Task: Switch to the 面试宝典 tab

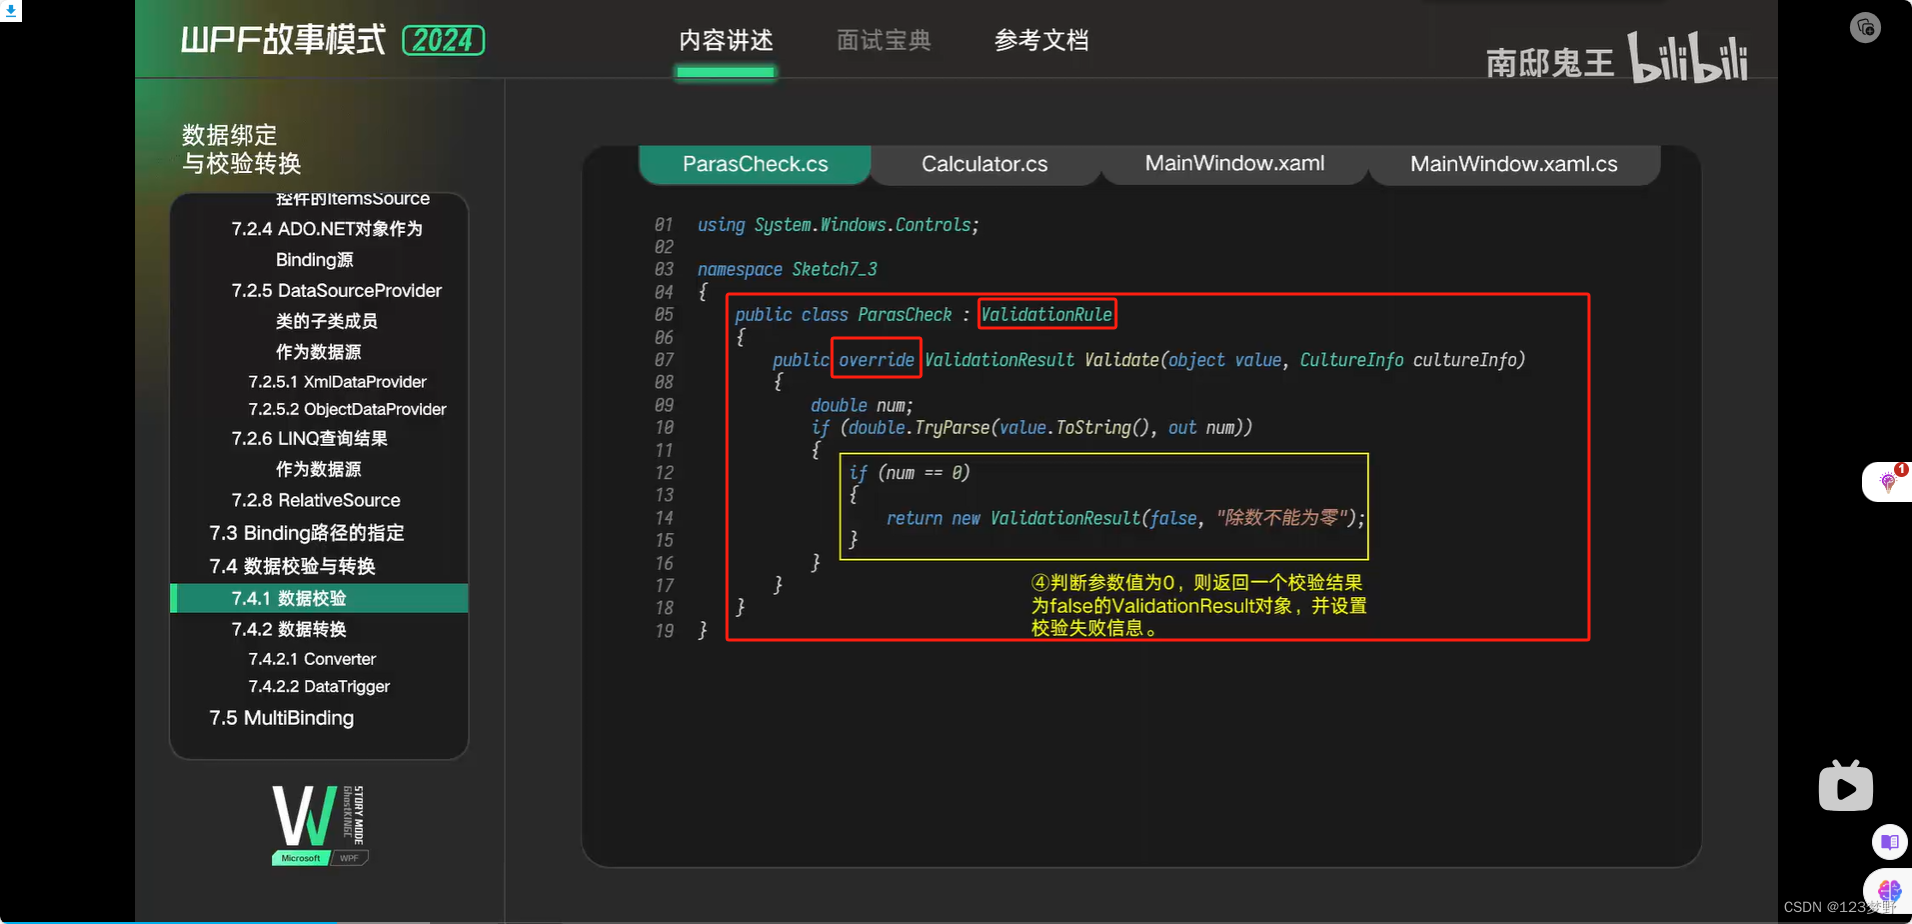Action: (884, 41)
